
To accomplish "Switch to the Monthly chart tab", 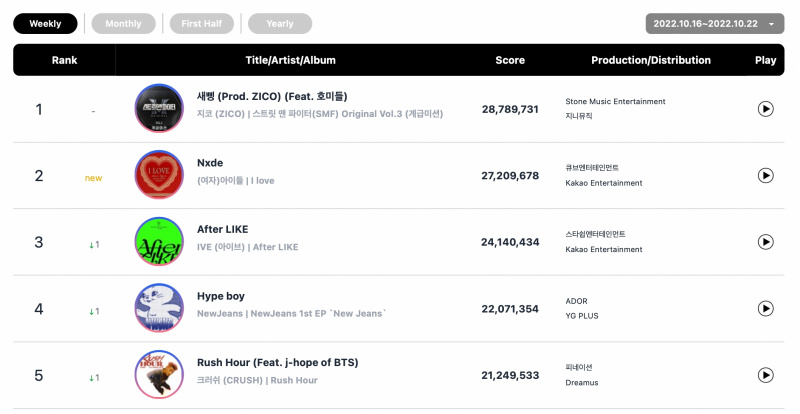I will coord(123,23).
